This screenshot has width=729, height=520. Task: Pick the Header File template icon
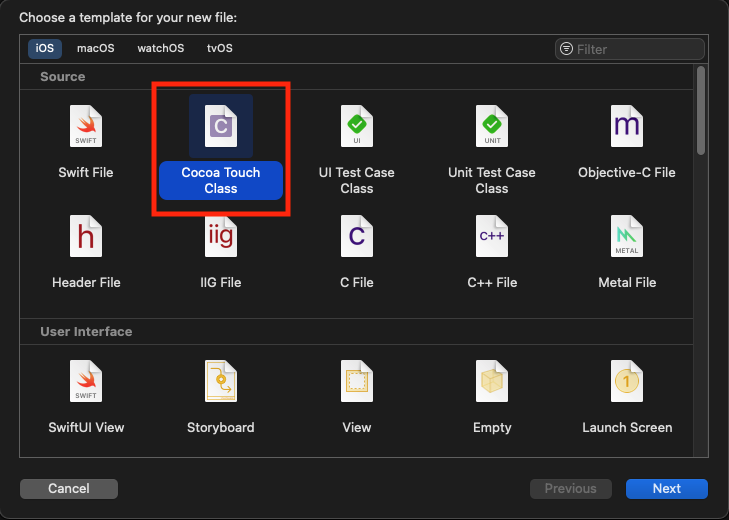point(86,236)
